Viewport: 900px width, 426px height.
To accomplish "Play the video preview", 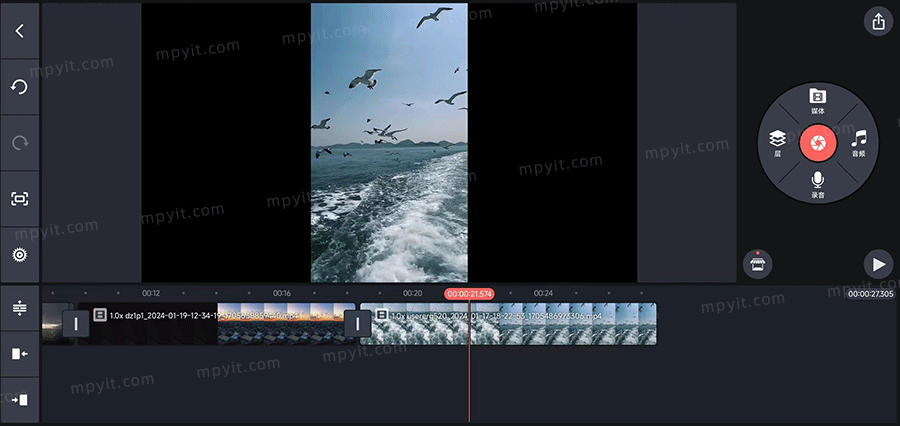I will [x=878, y=264].
